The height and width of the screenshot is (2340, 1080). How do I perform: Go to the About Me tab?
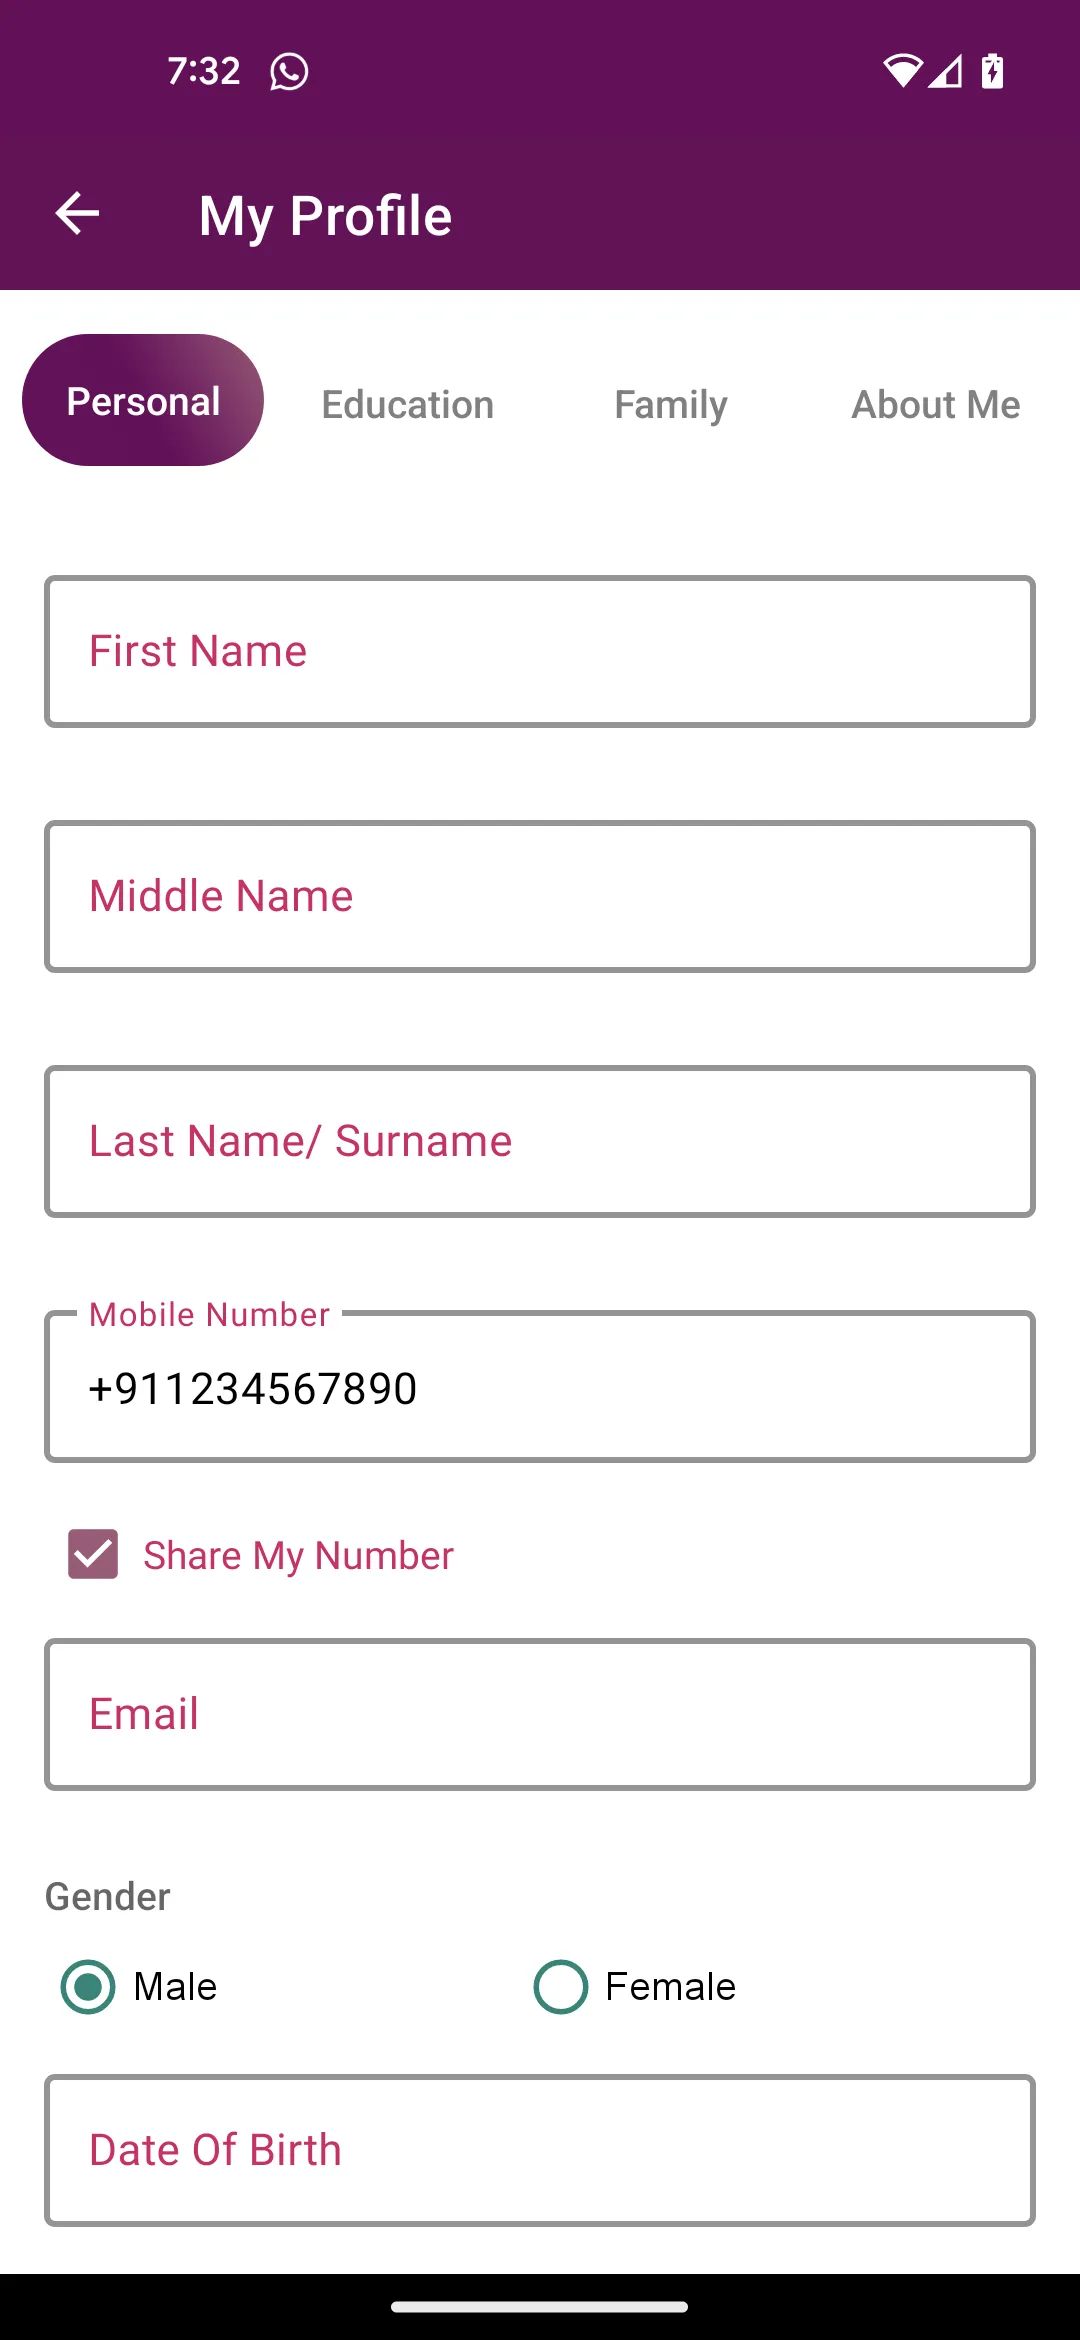point(936,405)
